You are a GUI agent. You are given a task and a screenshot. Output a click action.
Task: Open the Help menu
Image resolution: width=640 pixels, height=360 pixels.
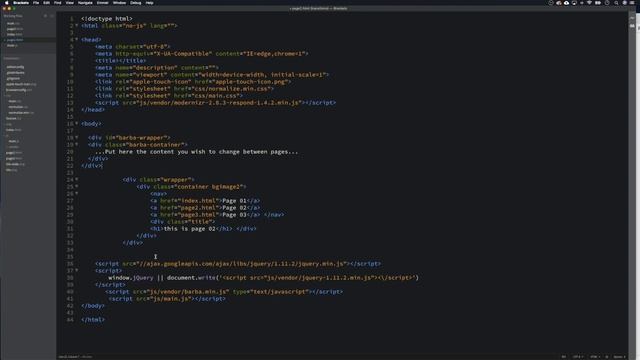pyautogui.click(x=149, y=2)
